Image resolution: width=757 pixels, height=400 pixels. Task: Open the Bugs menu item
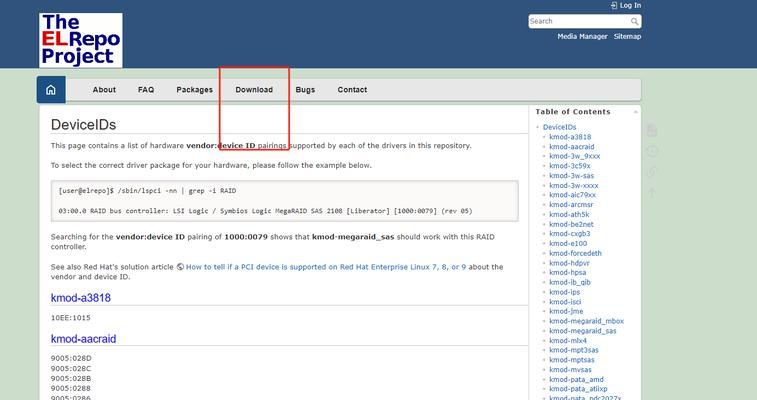point(305,90)
